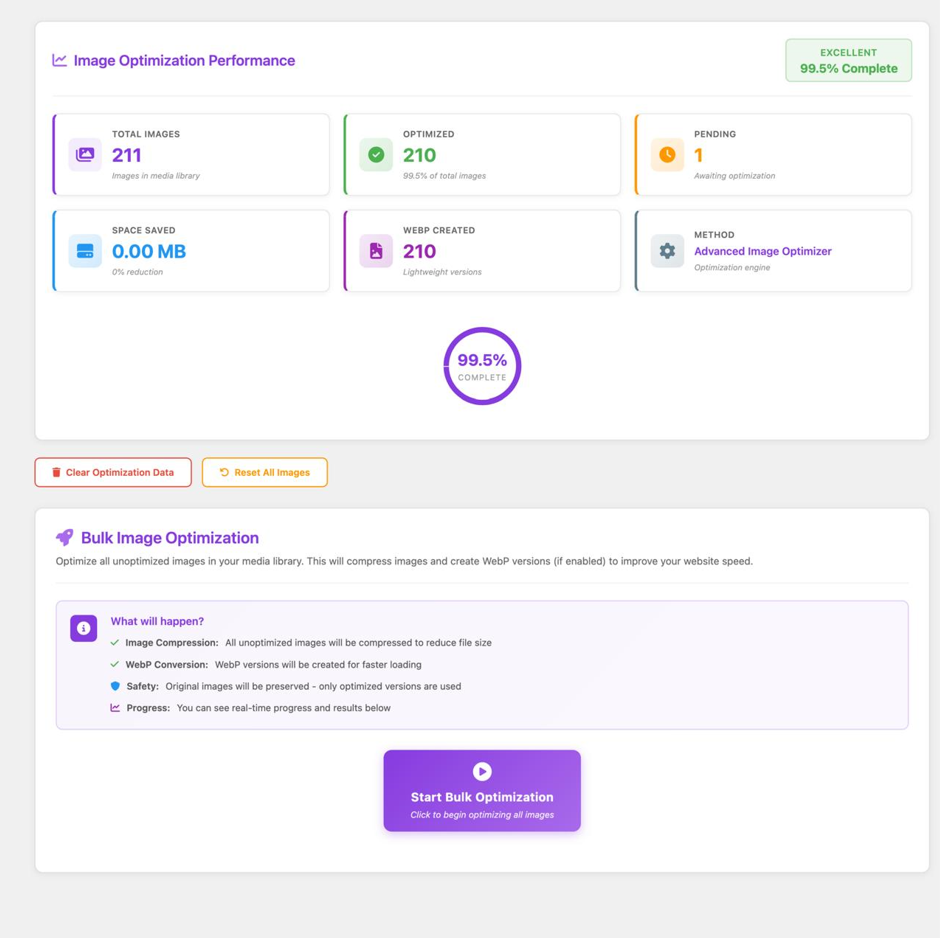This screenshot has height=938, width=940.
Task: Click the chart icon beside Image Optimization Performance
Action: pos(60,61)
